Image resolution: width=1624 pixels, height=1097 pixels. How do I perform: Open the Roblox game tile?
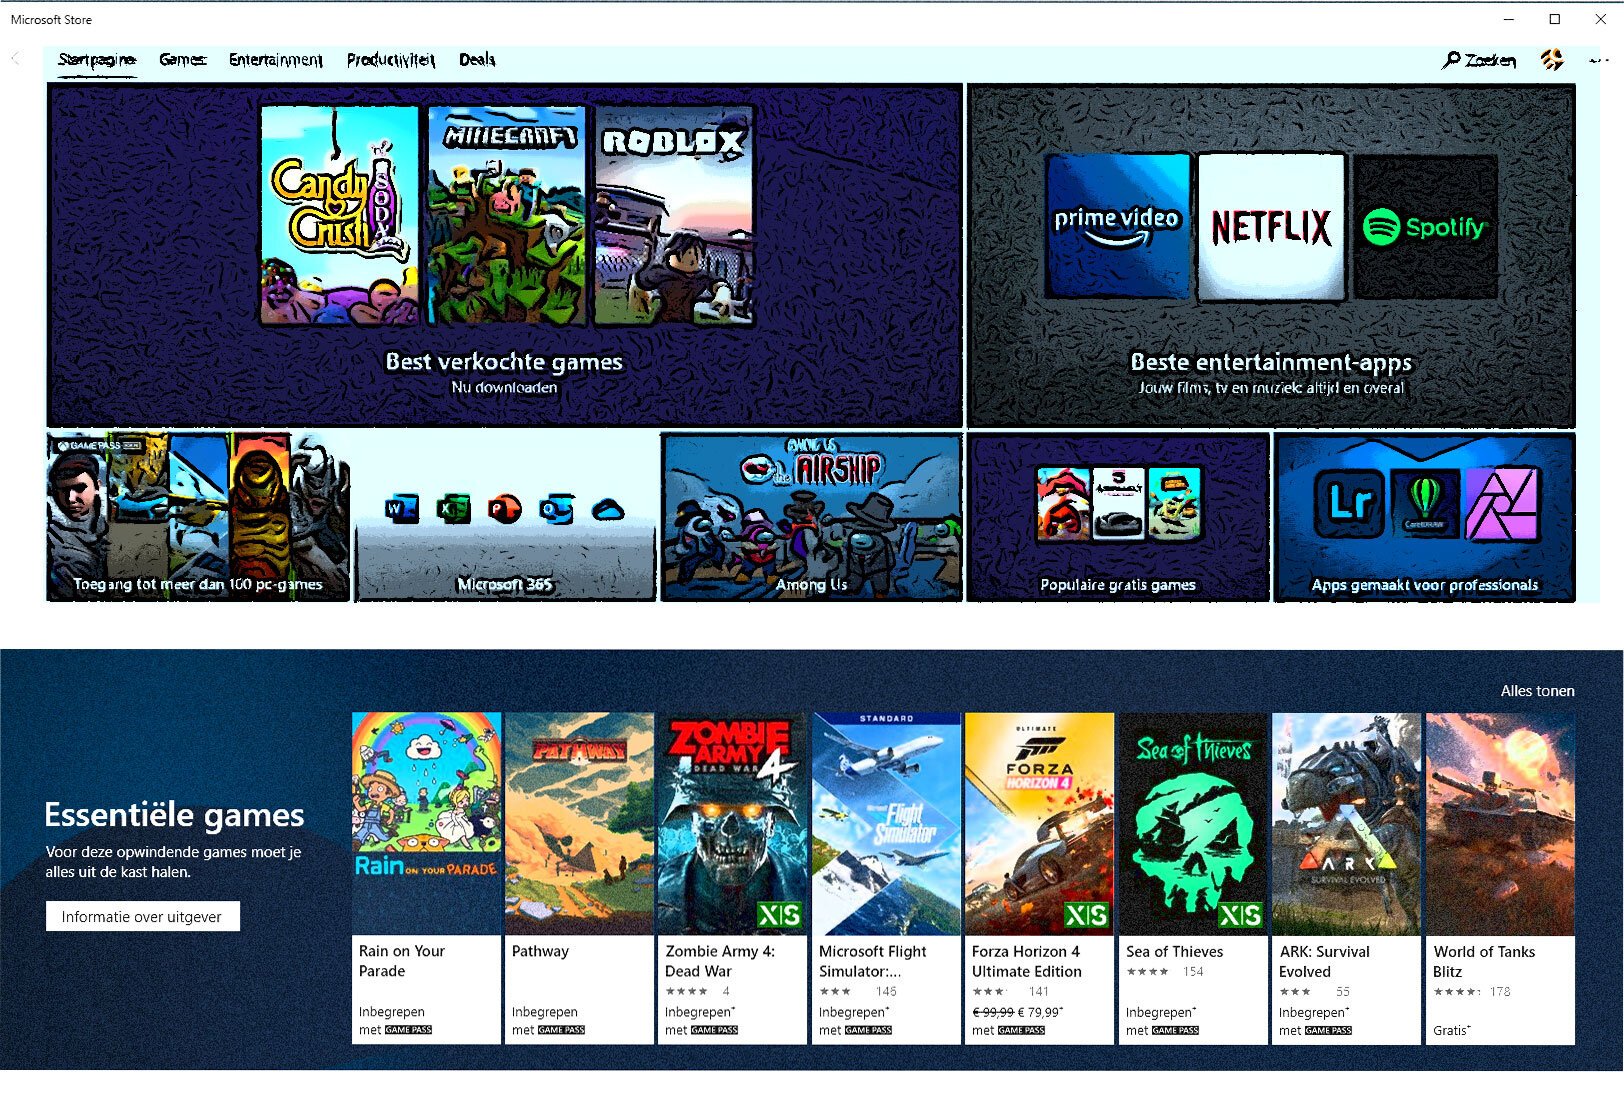pyautogui.click(x=674, y=216)
